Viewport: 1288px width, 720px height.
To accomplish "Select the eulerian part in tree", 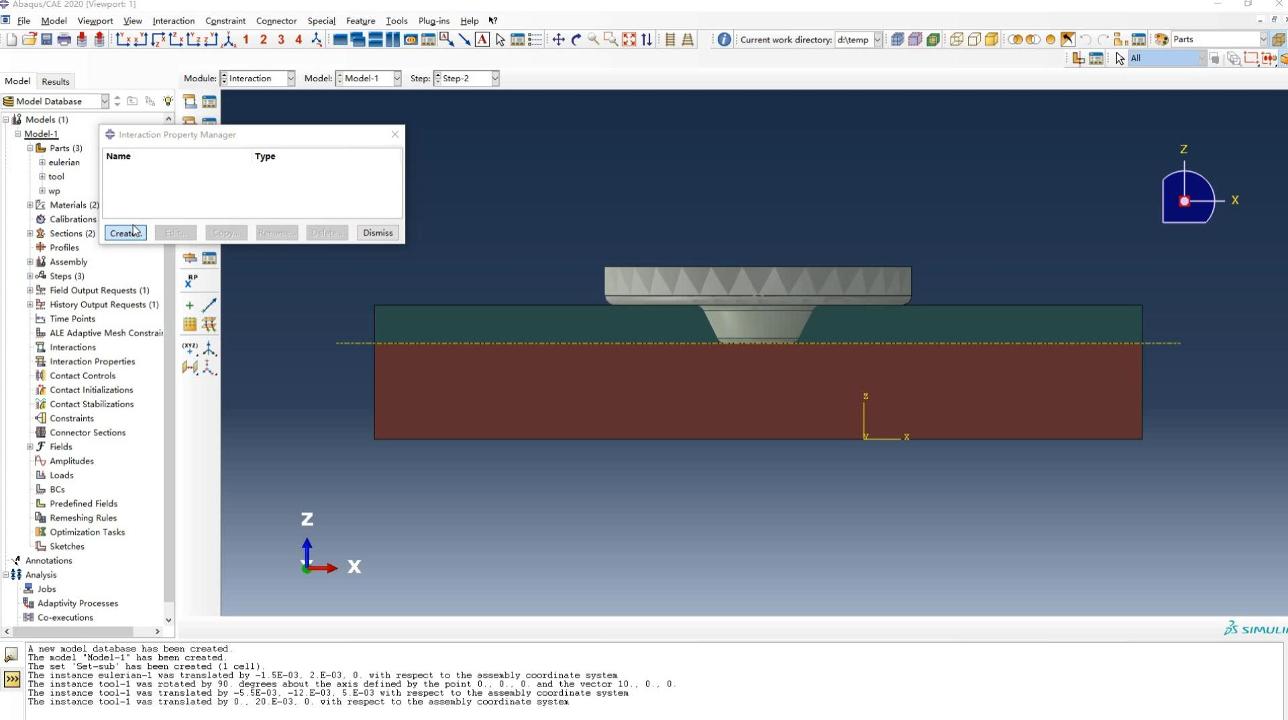I will [64, 162].
